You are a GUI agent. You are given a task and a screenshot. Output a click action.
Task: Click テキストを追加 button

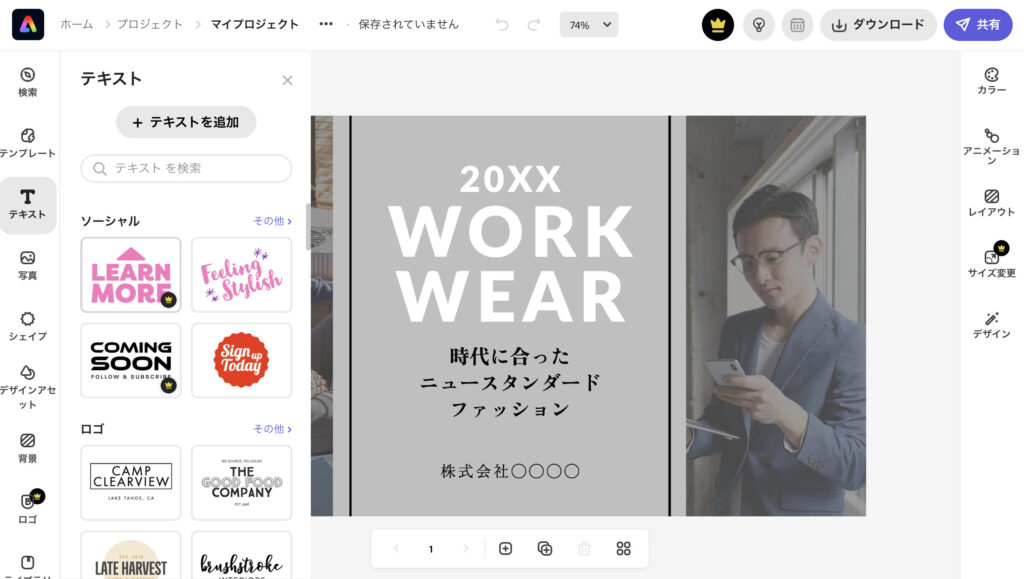tap(186, 122)
